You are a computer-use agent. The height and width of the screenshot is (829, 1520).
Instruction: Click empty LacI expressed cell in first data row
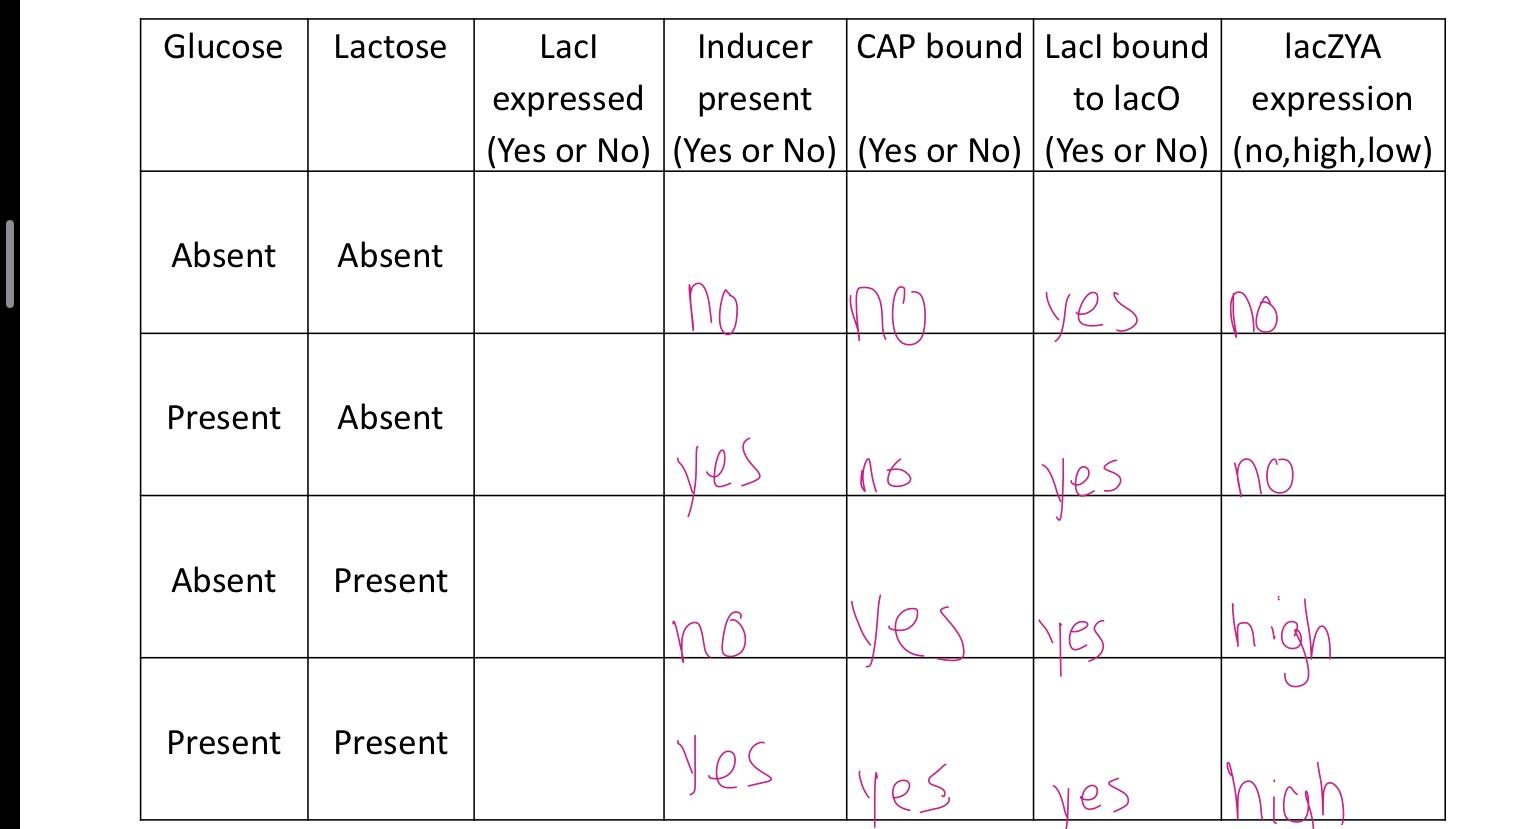tap(569, 252)
